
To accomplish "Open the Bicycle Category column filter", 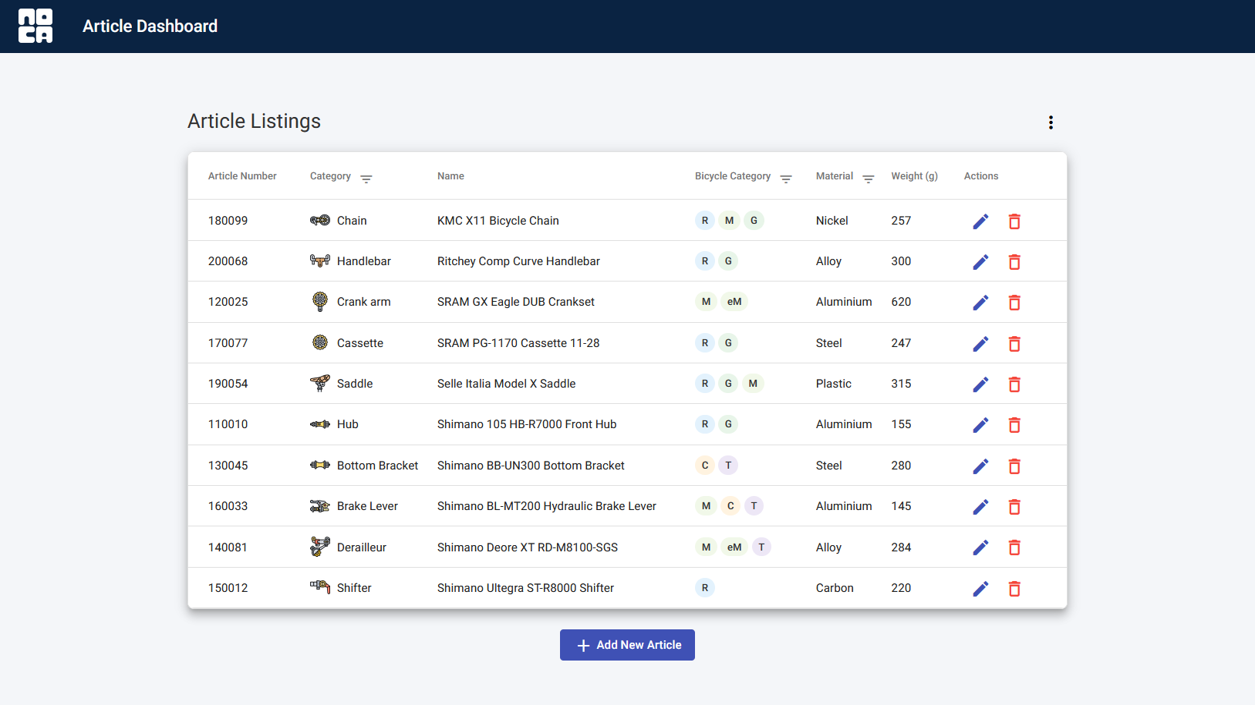I will [786, 179].
